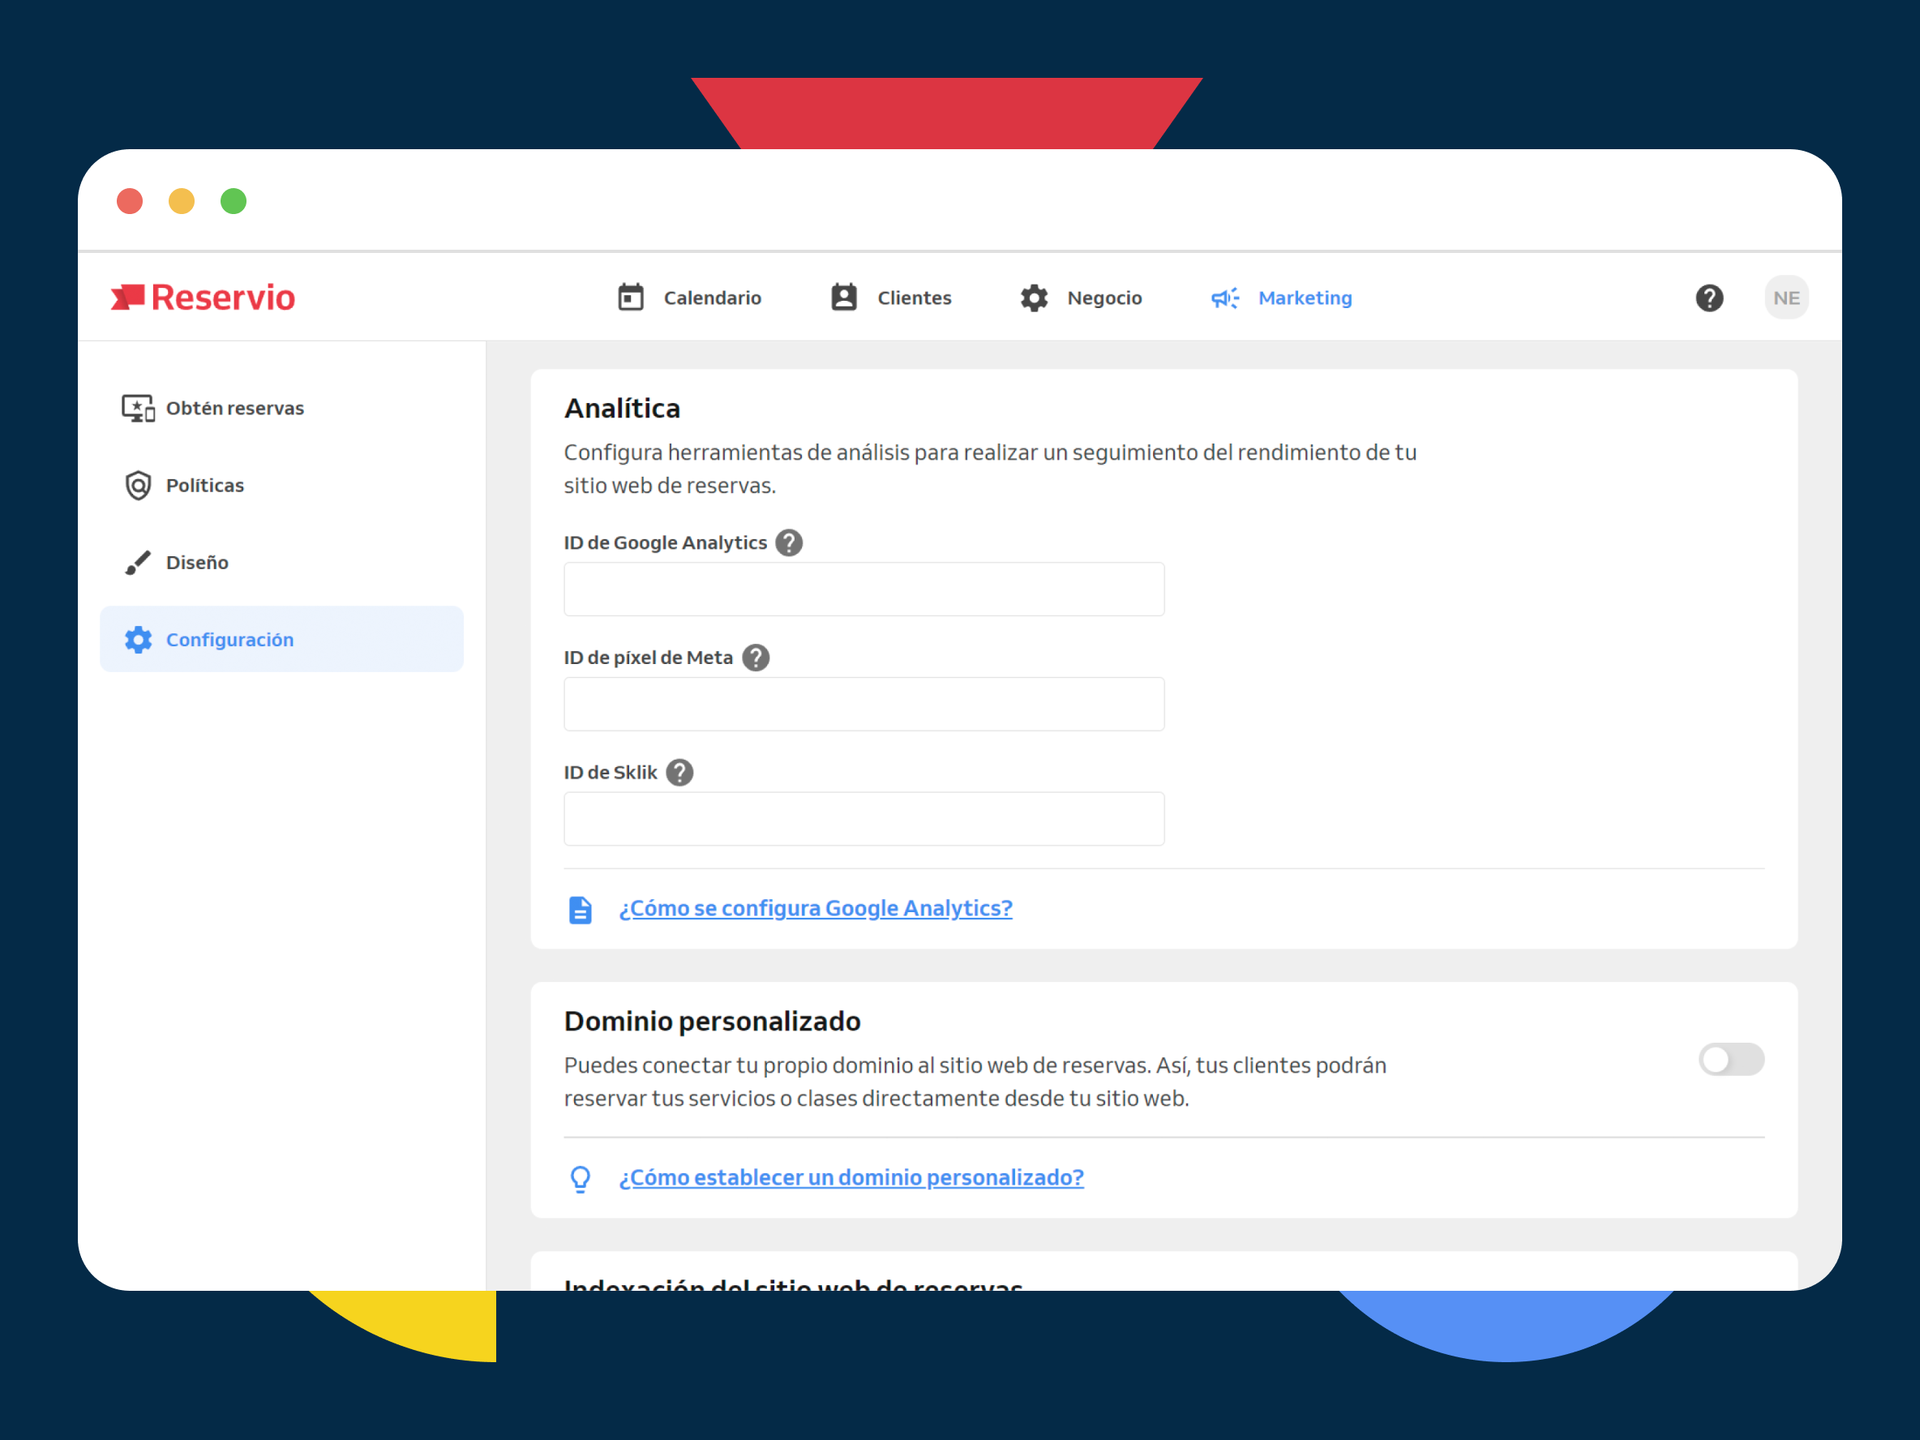
Task: Switch to the Marketing tab
Action: point(1305,297)
